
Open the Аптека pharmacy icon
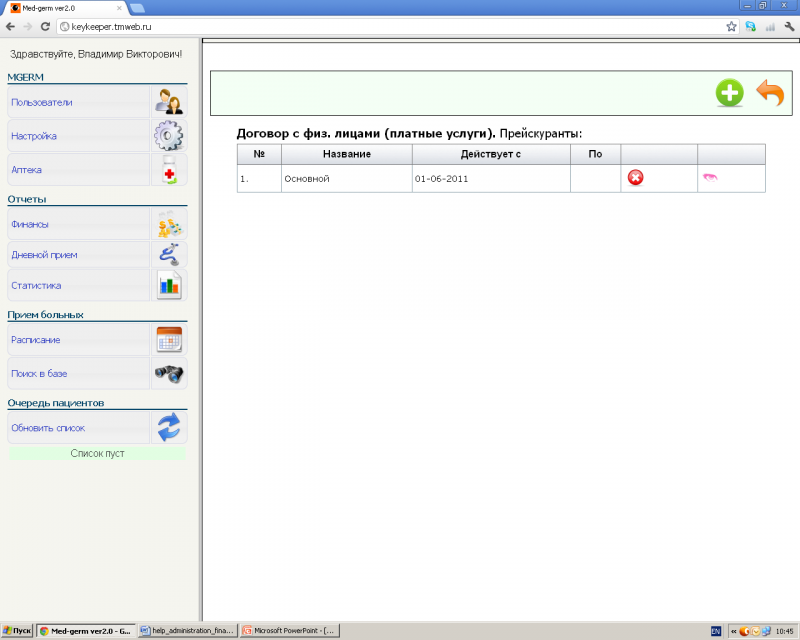[168, 170]
